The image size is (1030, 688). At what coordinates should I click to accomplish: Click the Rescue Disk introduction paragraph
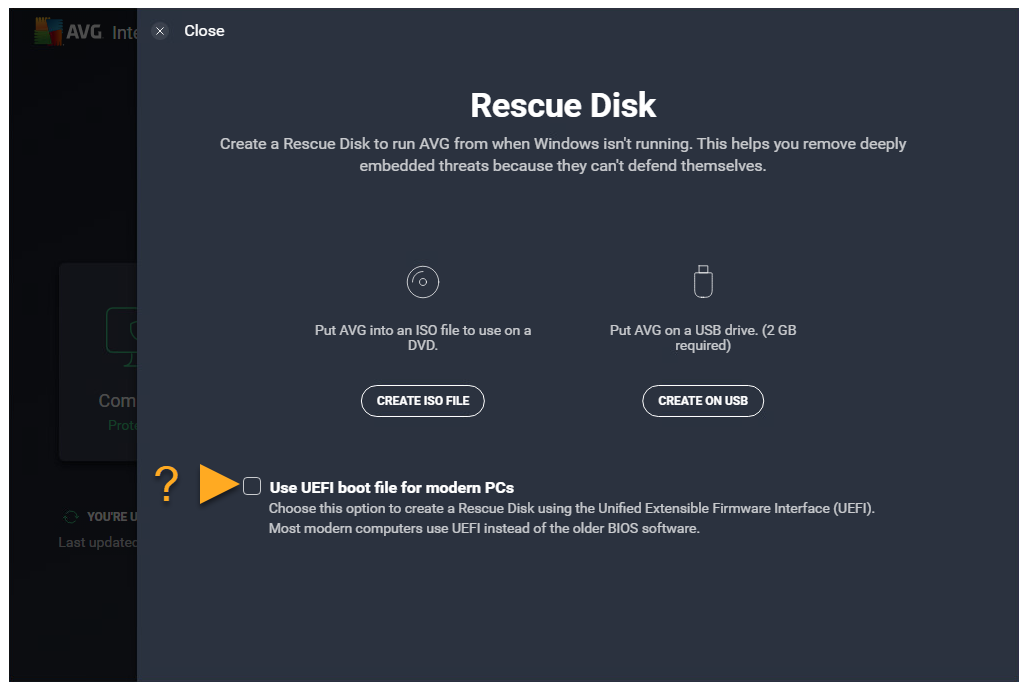pos(563,155)
